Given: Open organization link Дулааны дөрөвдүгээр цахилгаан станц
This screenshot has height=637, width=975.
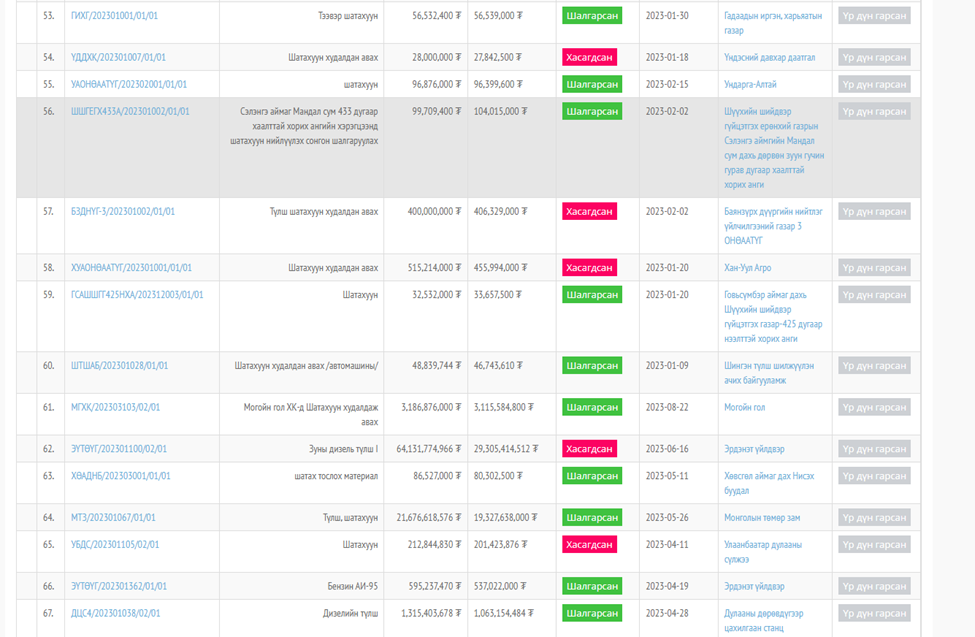Looking at the screenshot, I should pyautogui.click(x=764, y=621).
